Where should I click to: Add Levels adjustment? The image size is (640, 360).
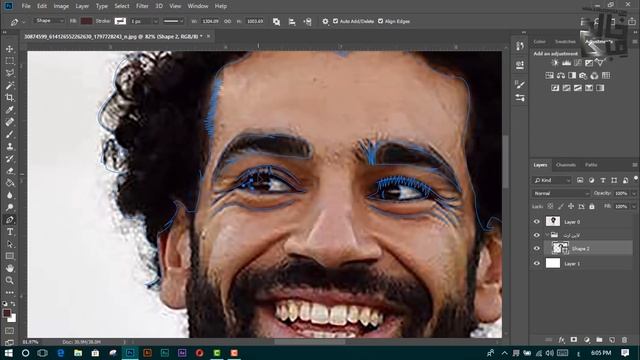click(566, 63)
